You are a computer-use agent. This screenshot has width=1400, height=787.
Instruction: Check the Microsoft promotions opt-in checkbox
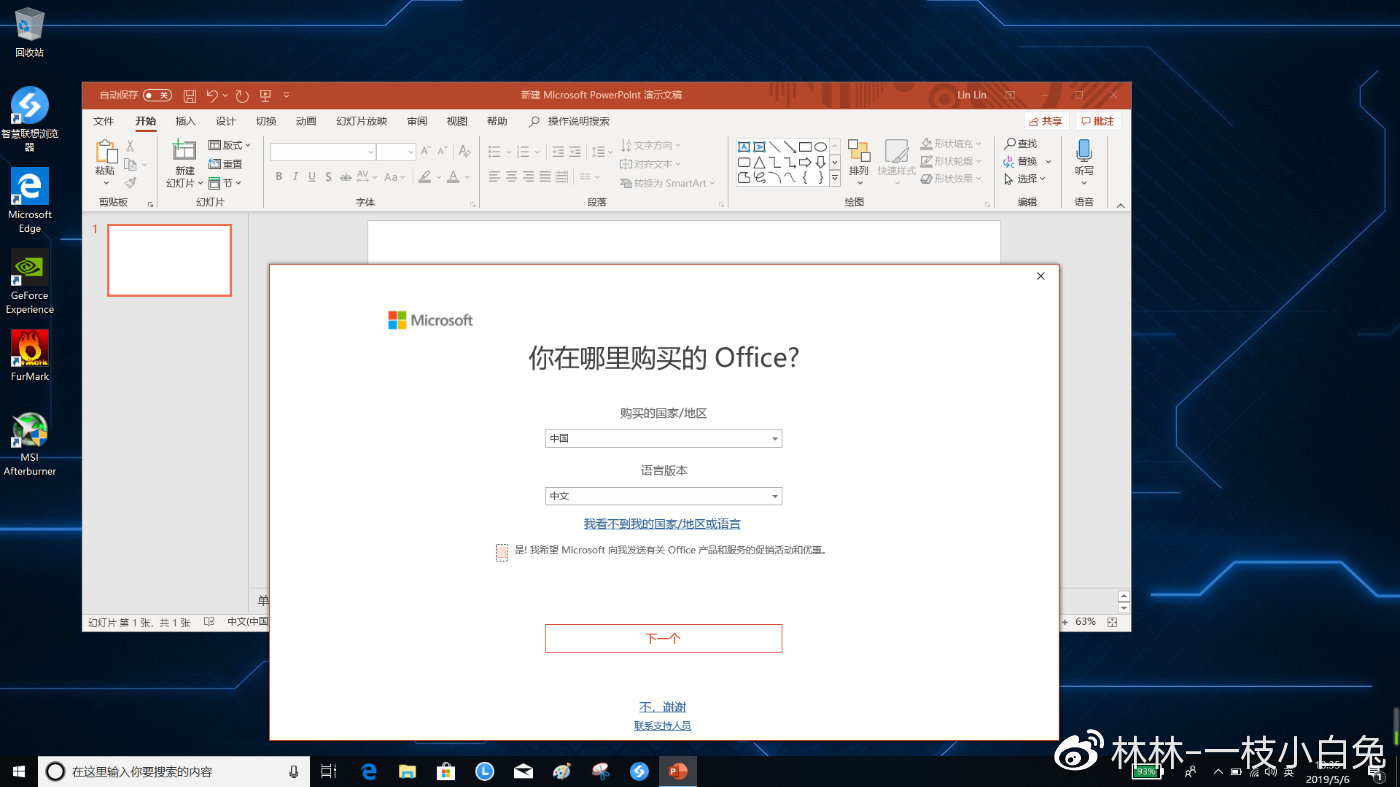pyautogui.click(x=502, y=552)
